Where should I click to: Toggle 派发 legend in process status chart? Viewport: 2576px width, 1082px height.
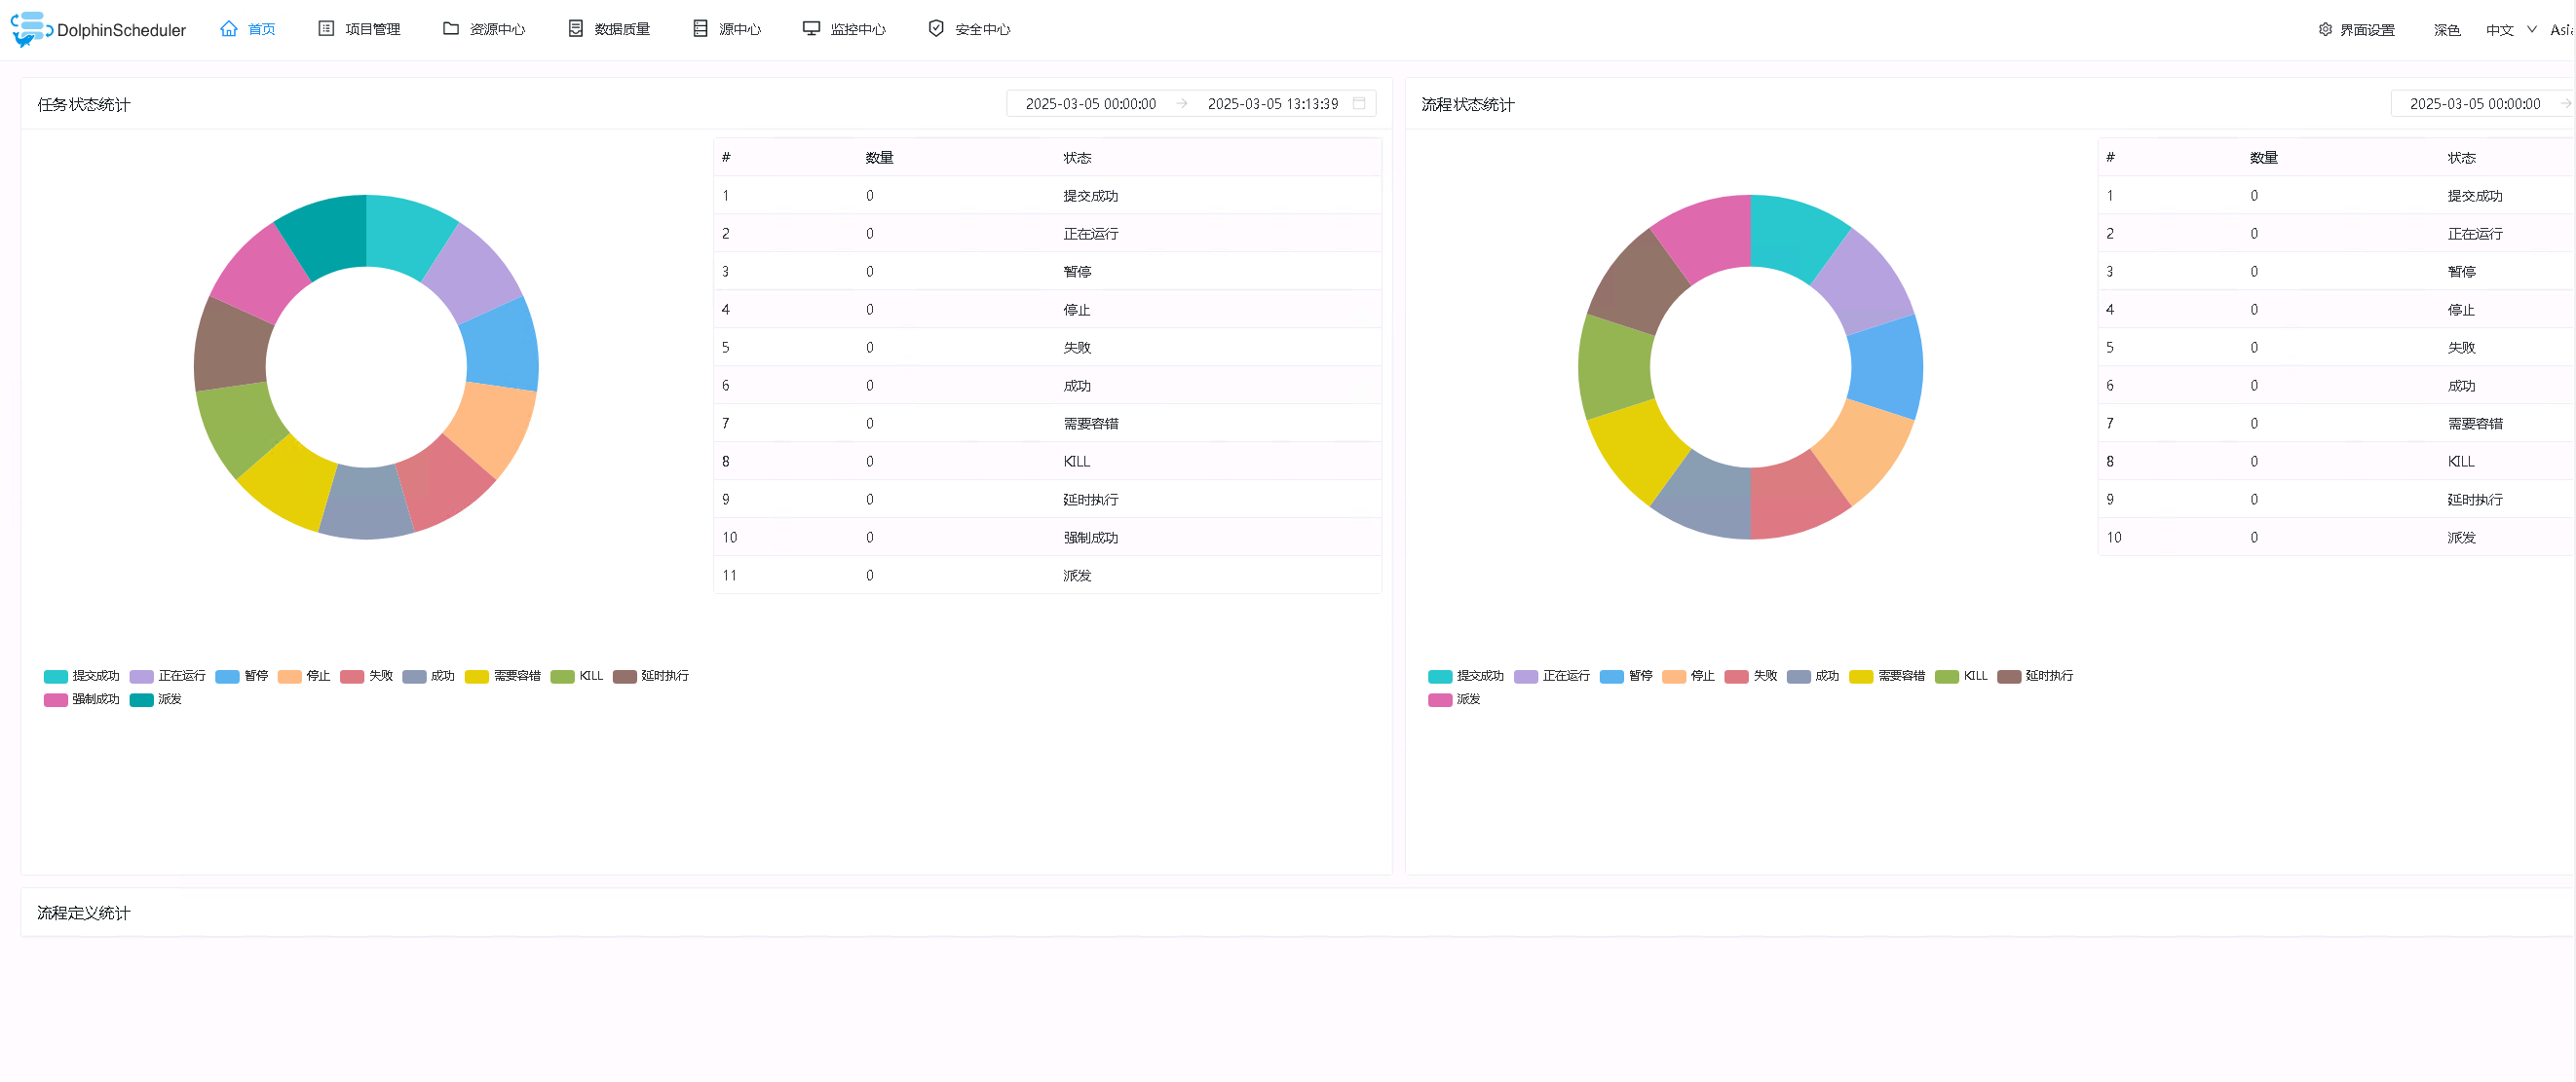pos(1454,699)
